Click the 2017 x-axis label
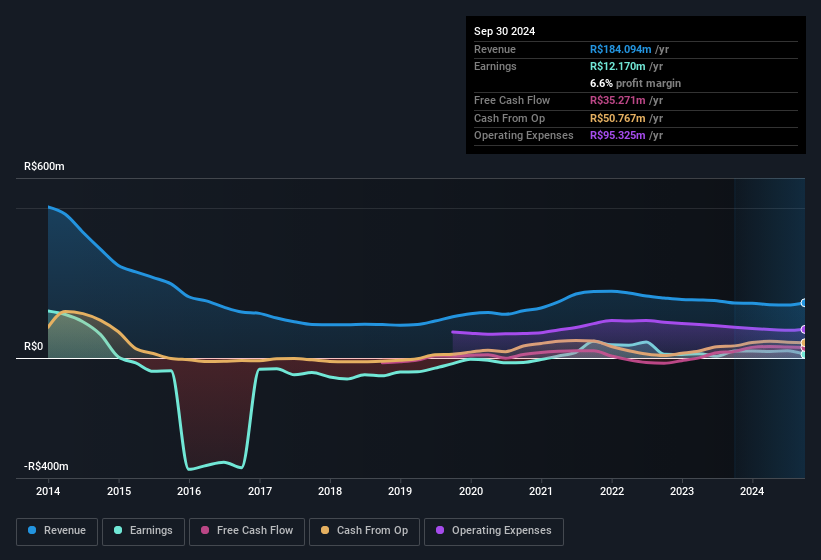 260,491
